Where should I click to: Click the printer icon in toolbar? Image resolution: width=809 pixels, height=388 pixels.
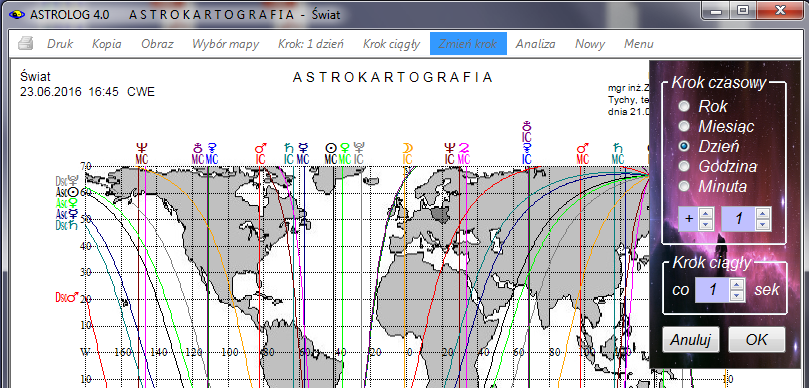point(25,44)
